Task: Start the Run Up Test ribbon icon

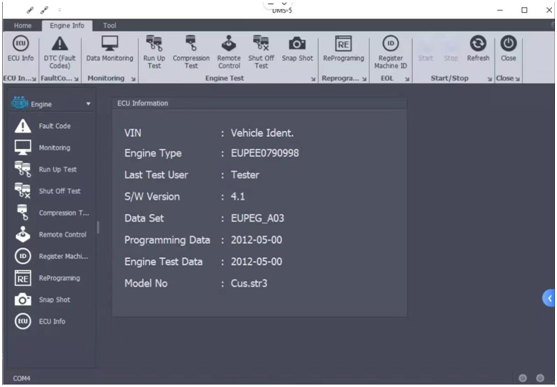Action: coord(154,52)
